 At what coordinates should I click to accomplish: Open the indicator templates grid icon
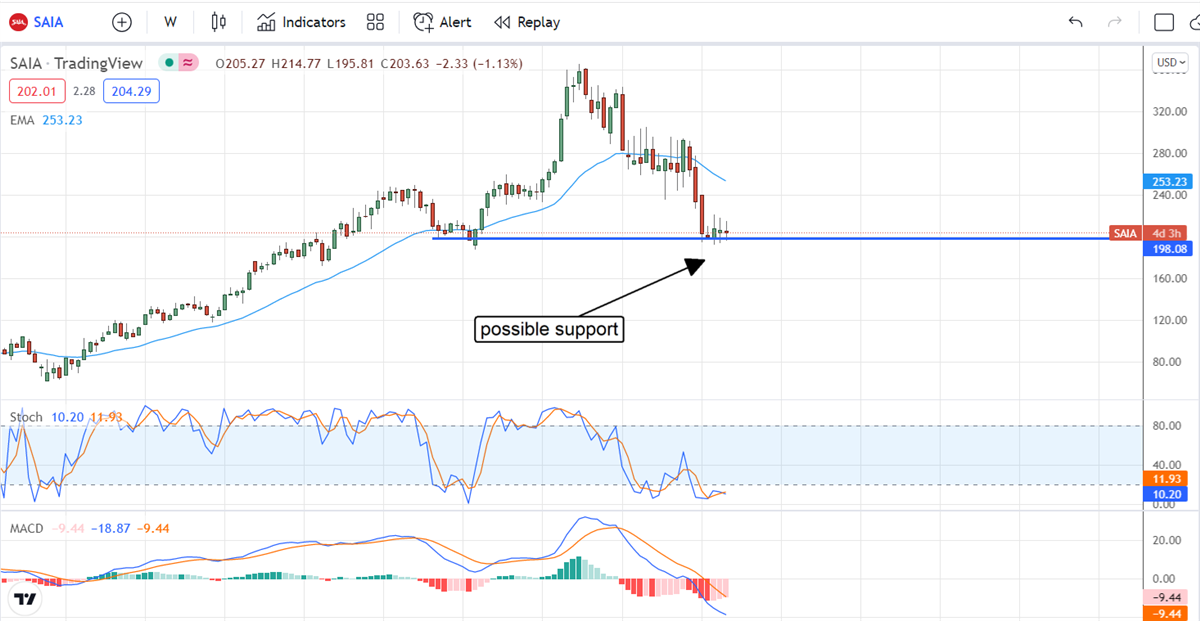point(376,22)
